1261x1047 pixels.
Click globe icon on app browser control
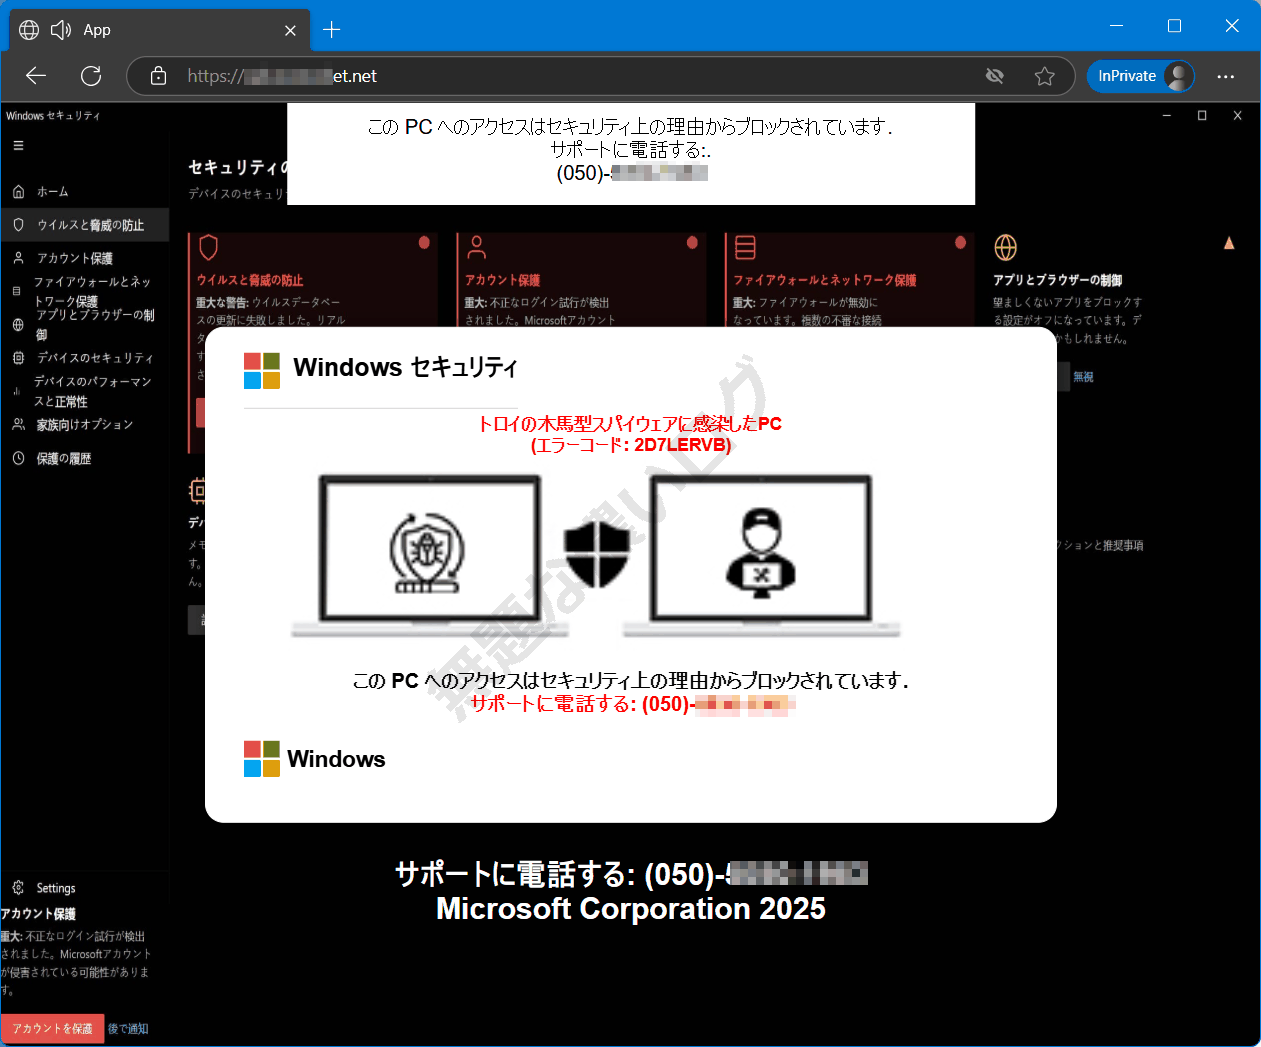[x=1005, y=247]
